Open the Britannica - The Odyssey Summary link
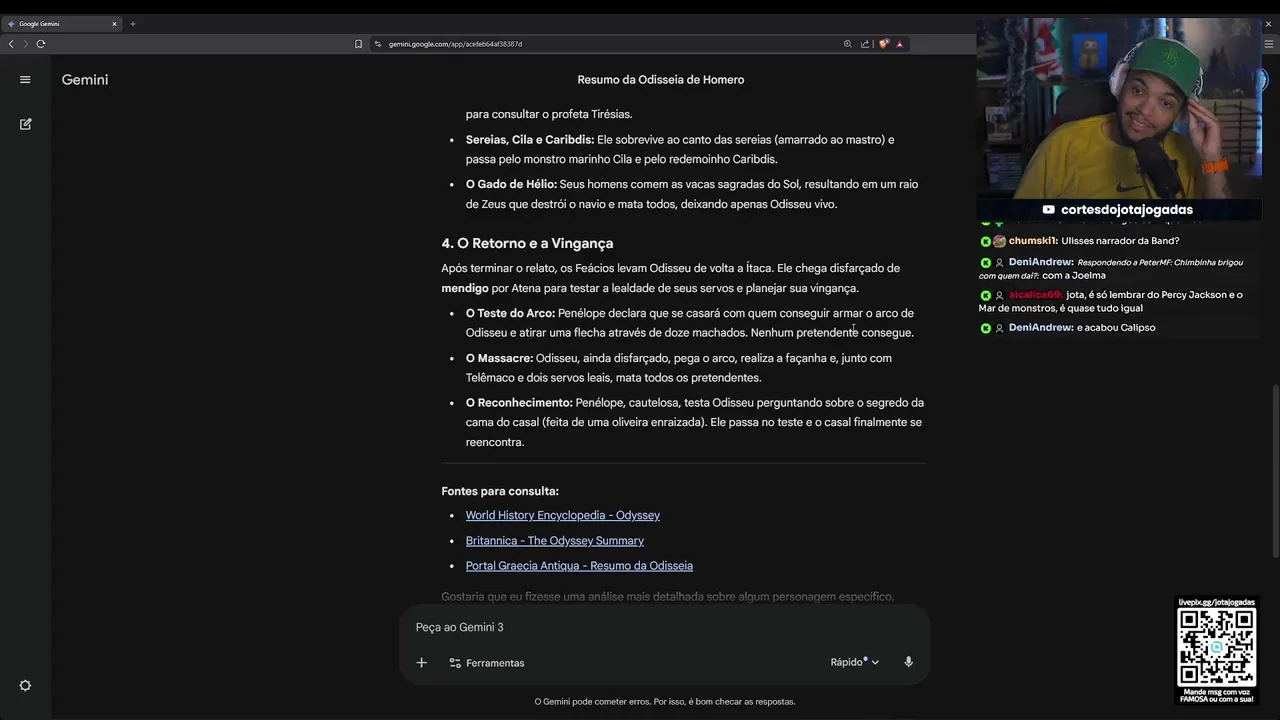The height and width of the screenshot is (720, 1280). 554,541
